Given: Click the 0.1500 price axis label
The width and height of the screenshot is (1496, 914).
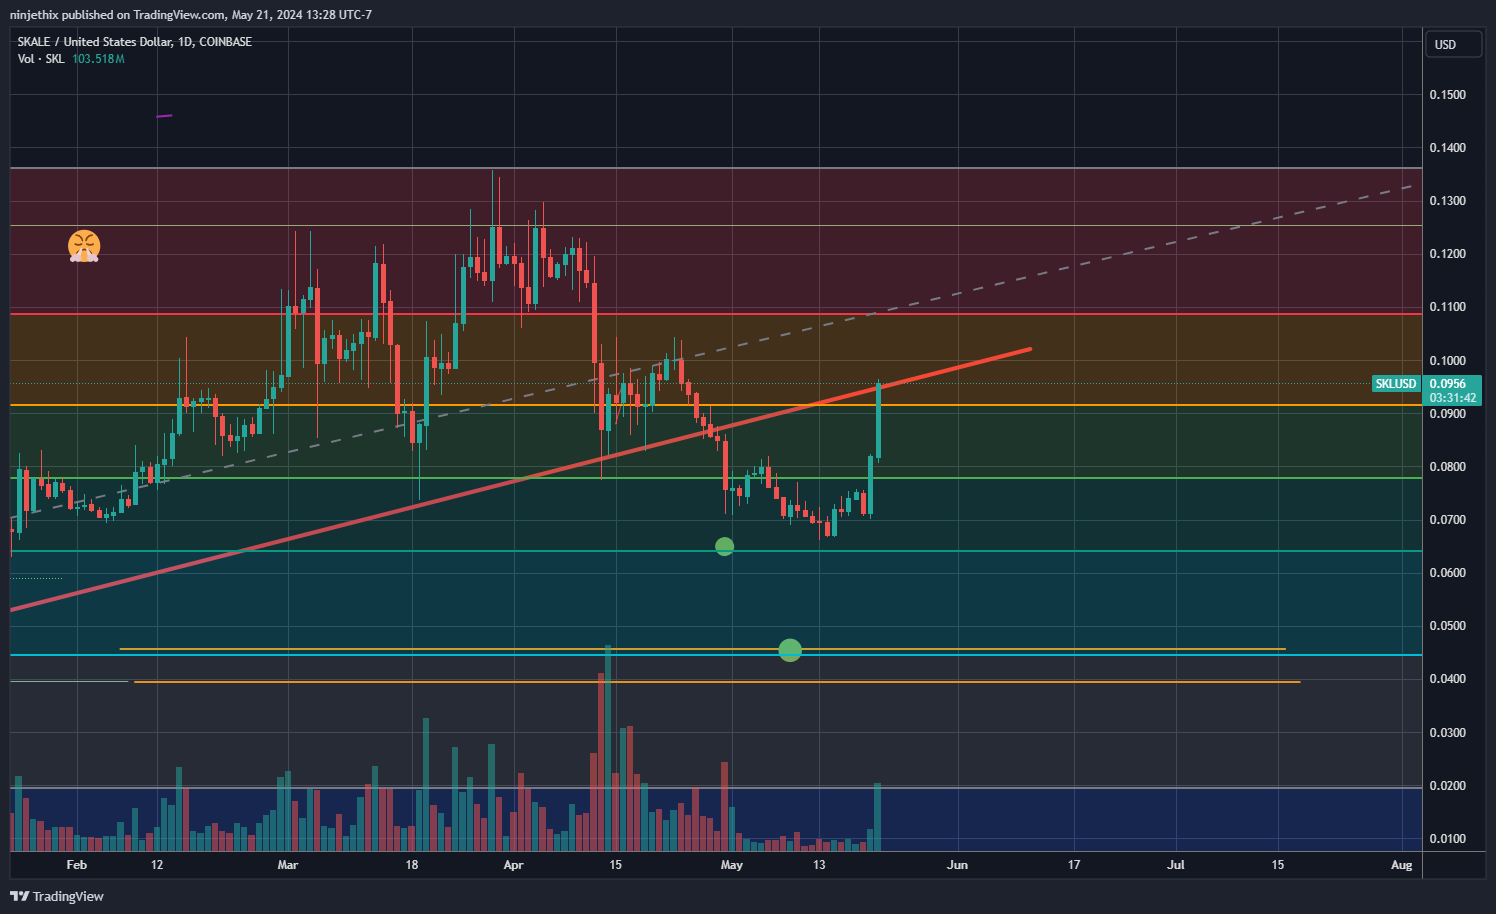Looking at the screenshot, I should pyautogui.click(x=1448, y=95).
